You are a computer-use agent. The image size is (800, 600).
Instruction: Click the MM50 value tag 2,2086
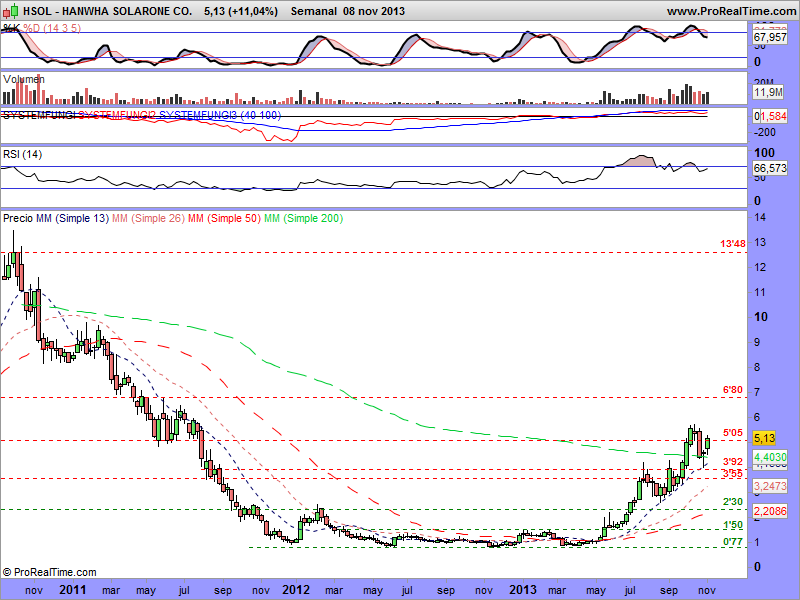770,511
